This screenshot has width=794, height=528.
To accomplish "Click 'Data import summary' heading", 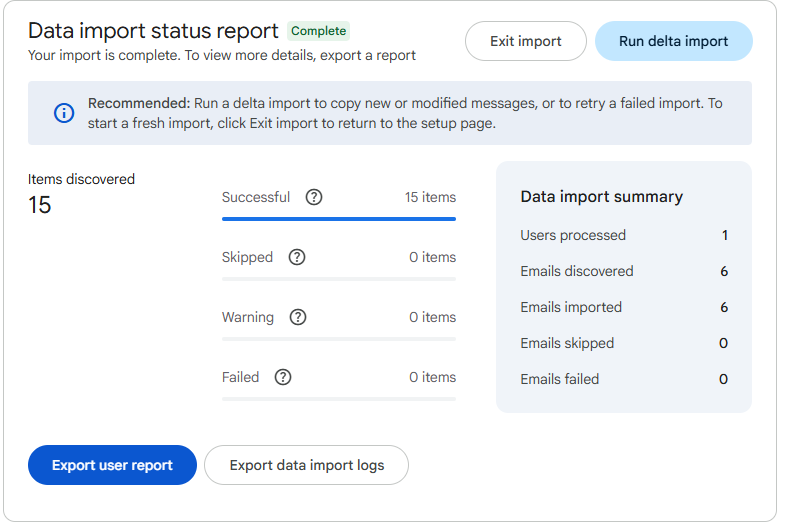I will coord(602,196).
